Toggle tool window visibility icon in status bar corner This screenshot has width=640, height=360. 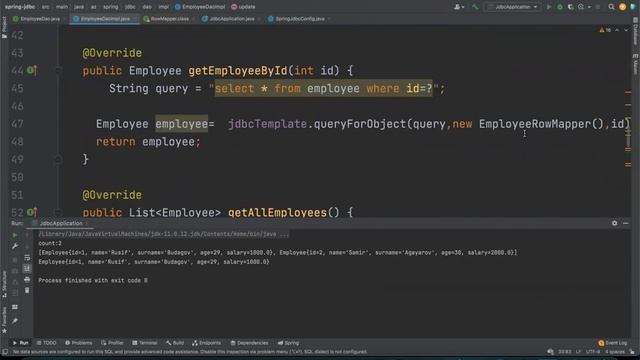[x=5, y=352]
